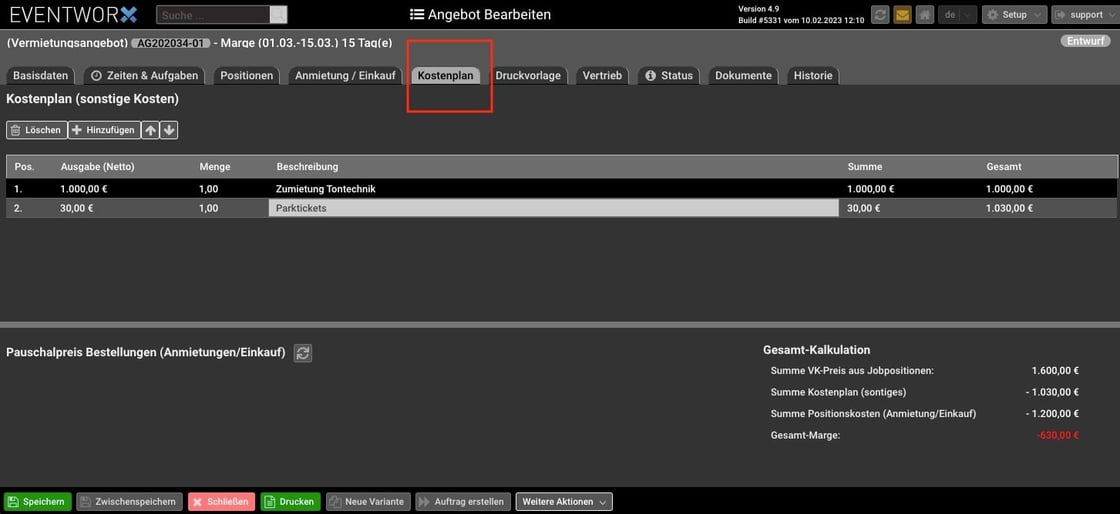This screenshot has width=1120, height=514.
Task: Click the Parktickets description field
Action: (553, 208)
